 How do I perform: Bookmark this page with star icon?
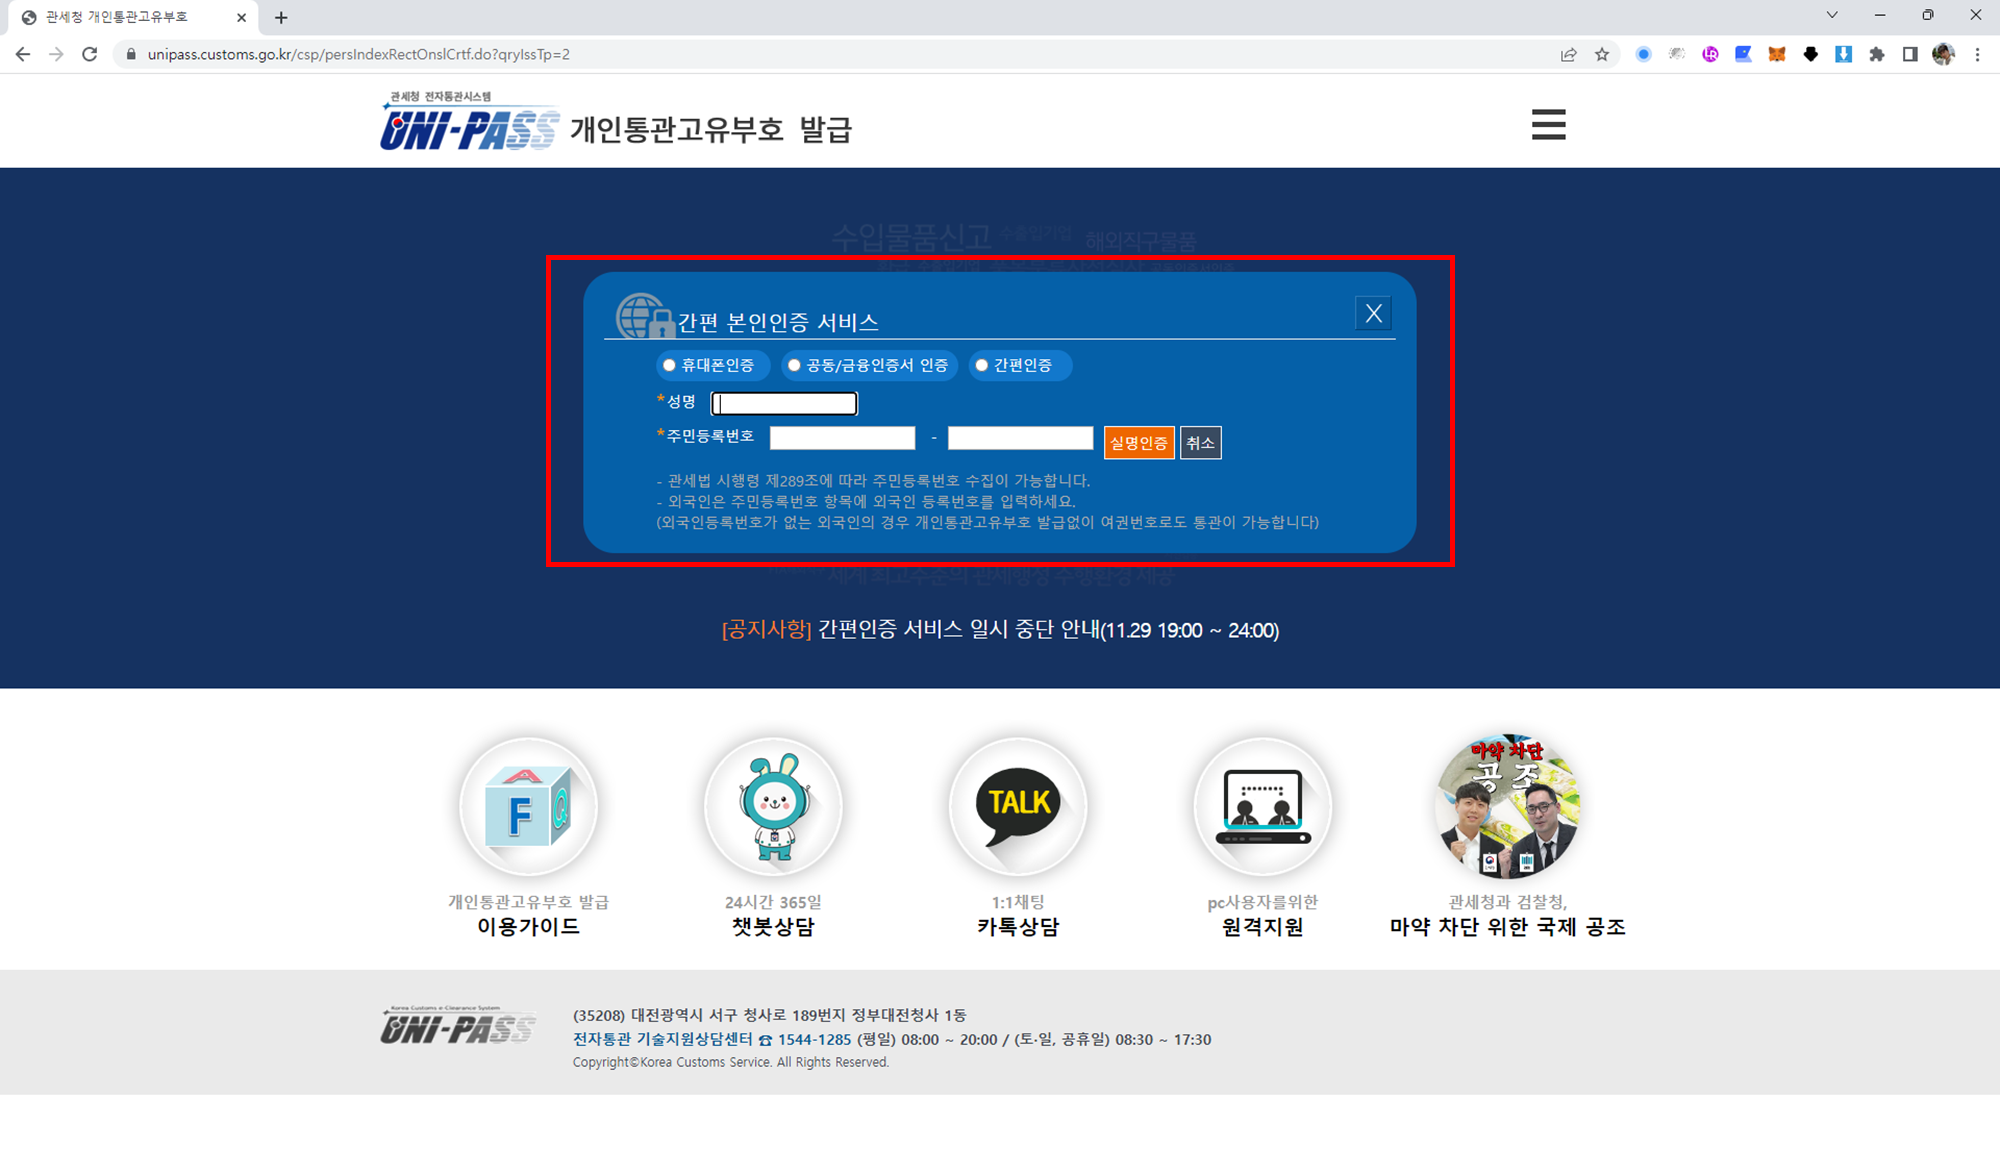pyautogui.click(x=1602, y=55)
